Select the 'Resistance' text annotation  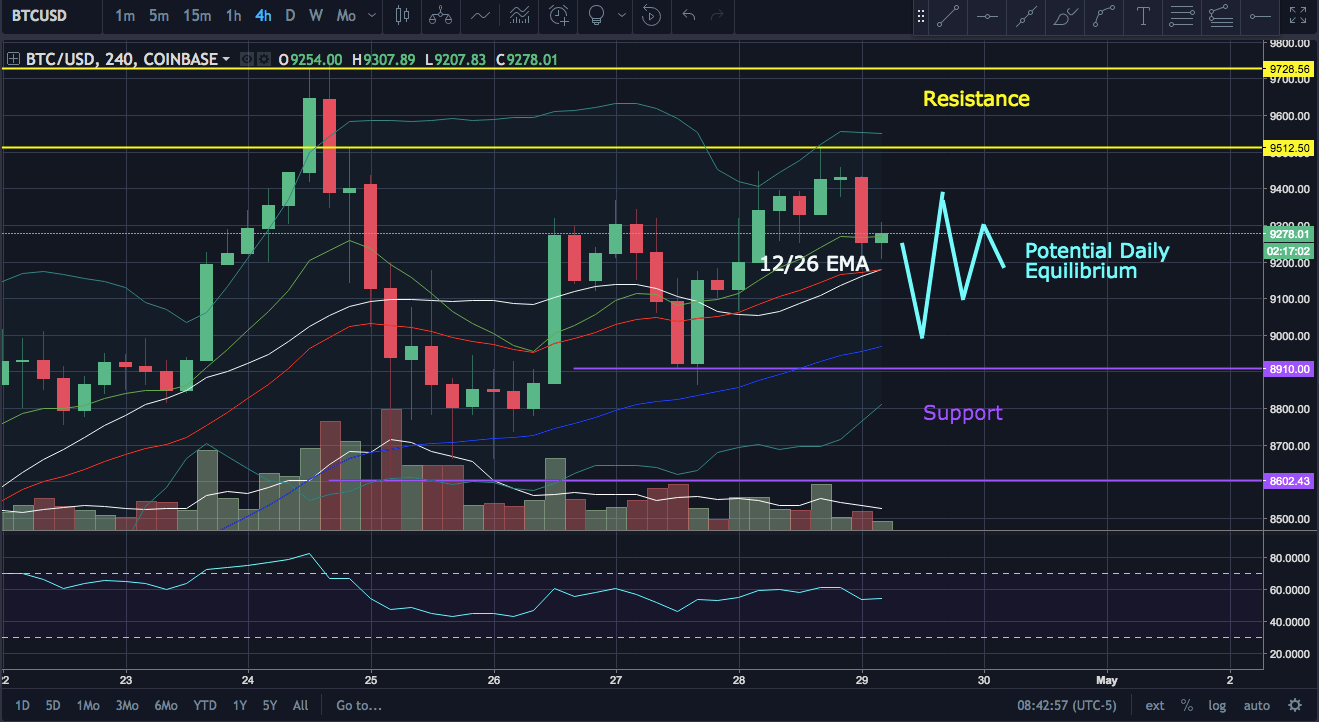[976, 99]
